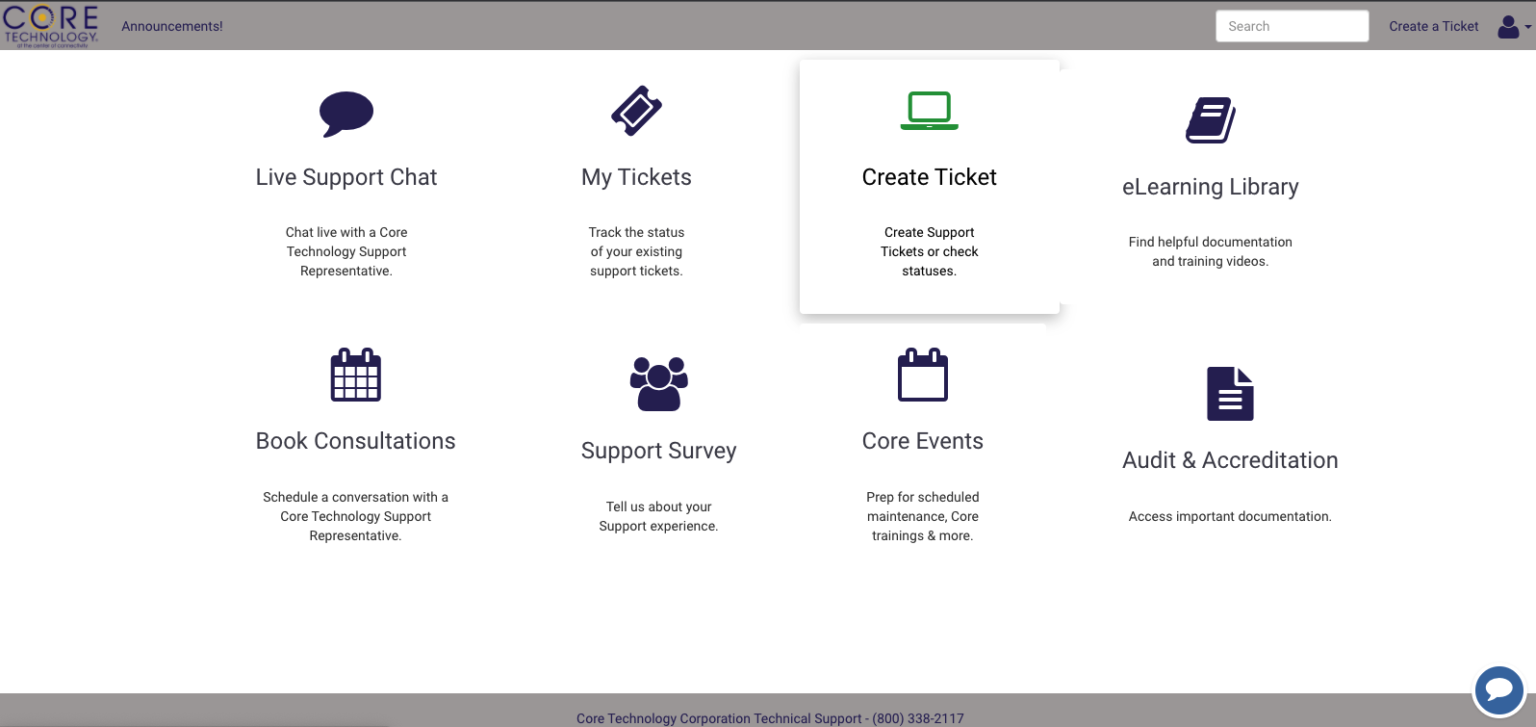
Task: Launch the chat widget bubble in bottom corner
Action: click(x=1499, y=690)
